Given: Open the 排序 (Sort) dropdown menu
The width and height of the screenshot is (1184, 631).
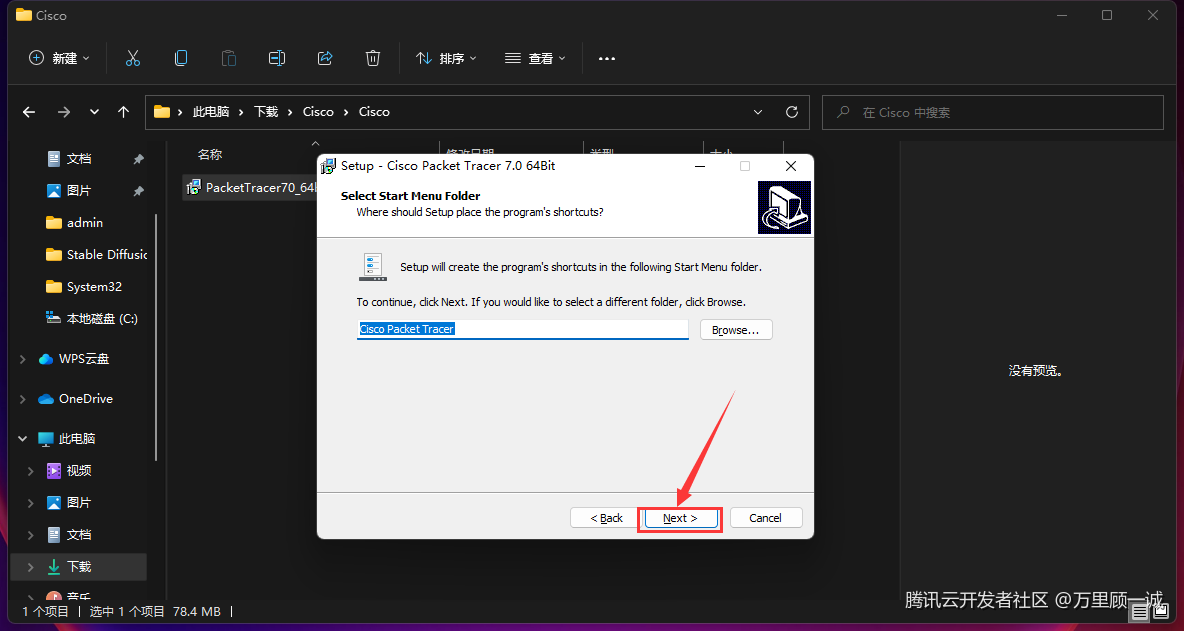Looking at the screenshot, I should (x=446, y=58).
